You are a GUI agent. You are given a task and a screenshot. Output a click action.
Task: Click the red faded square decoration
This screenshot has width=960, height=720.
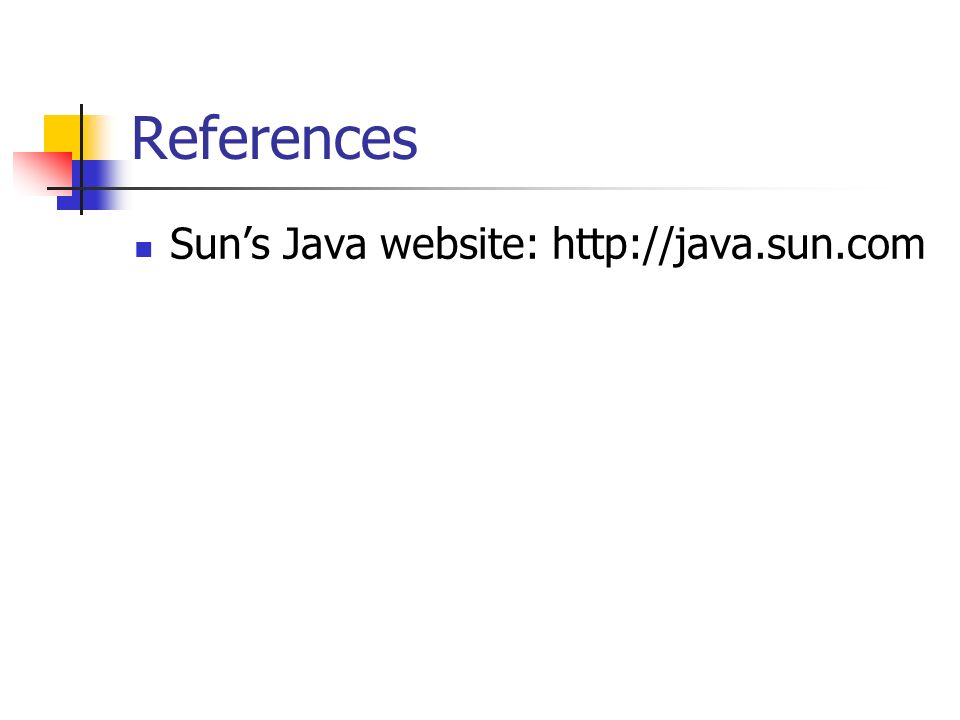[42, 173]
